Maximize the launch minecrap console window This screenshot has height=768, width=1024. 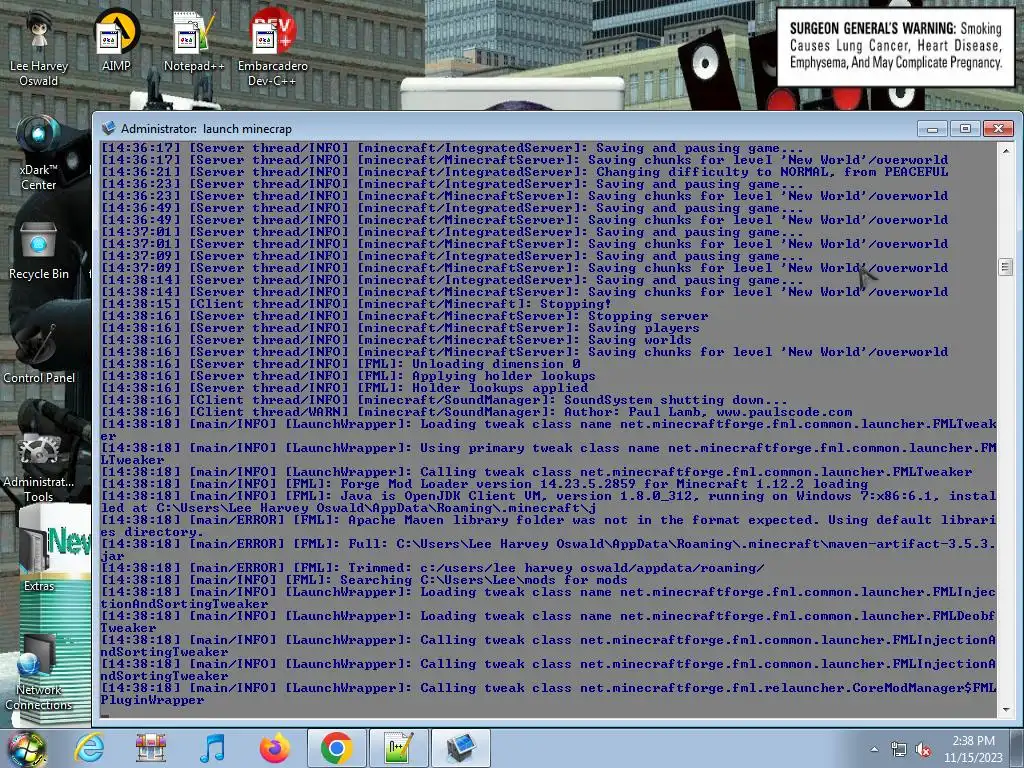(x=965, y=129)
